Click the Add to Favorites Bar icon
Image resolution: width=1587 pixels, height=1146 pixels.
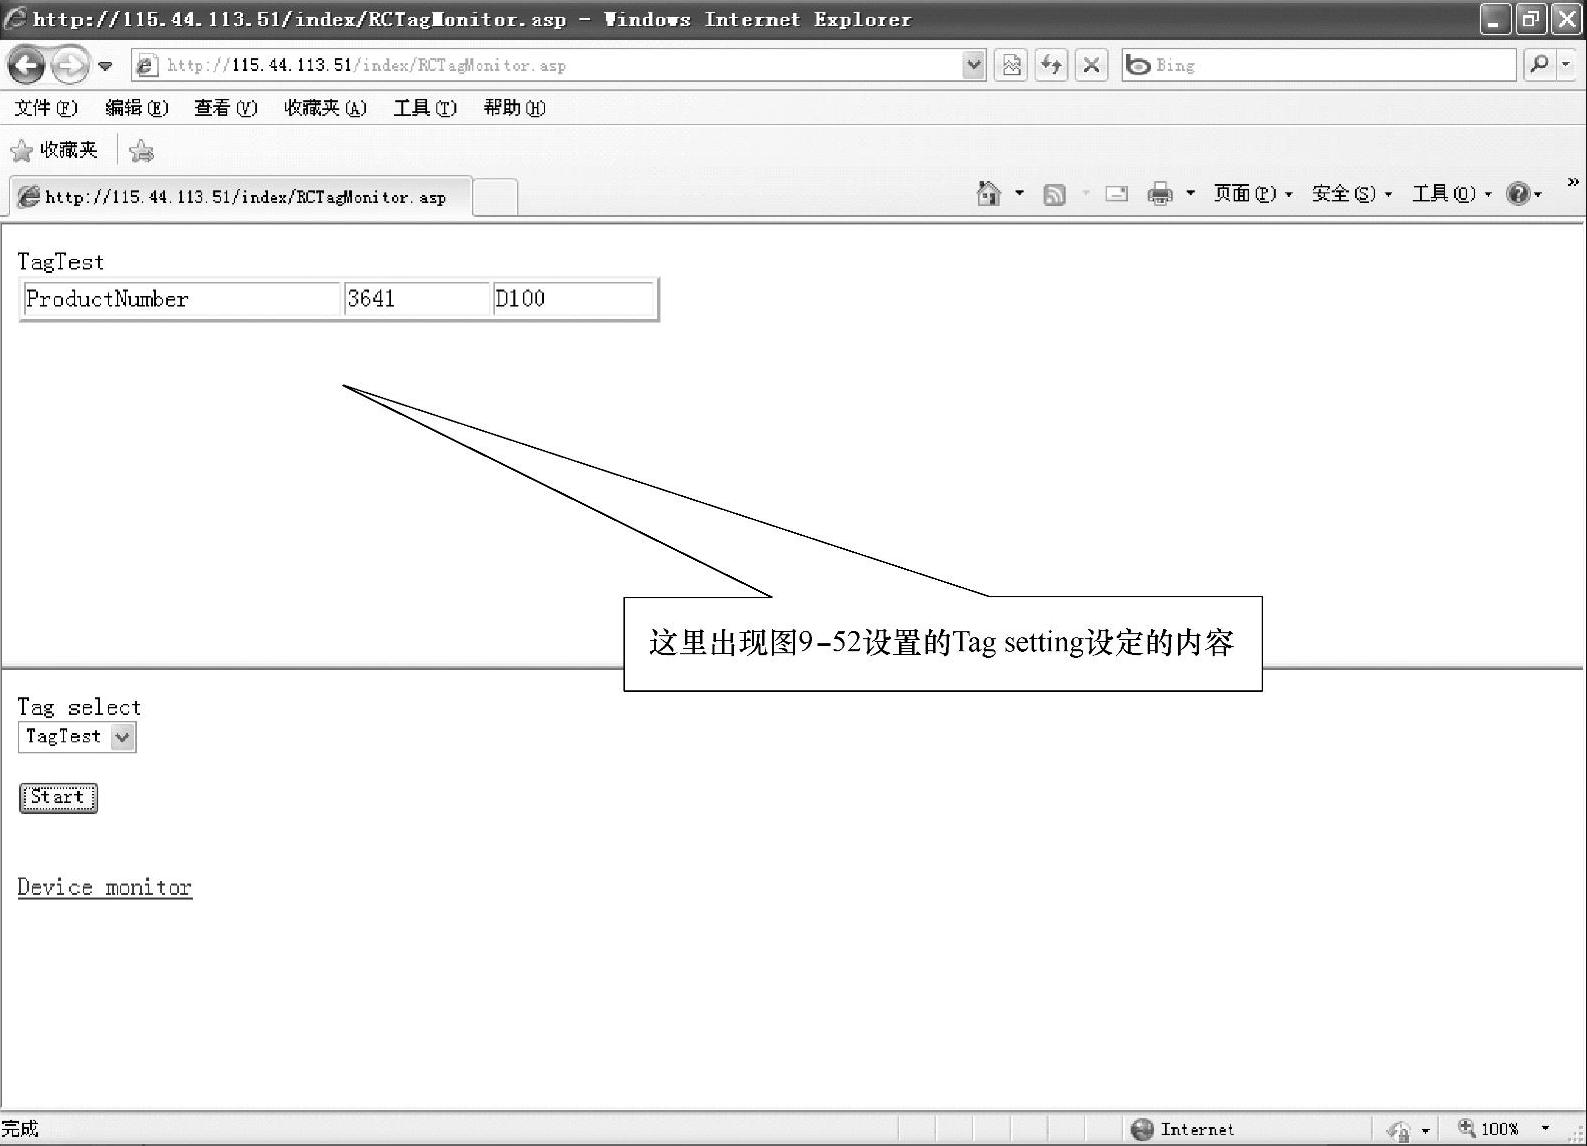[x=142, y=151]
